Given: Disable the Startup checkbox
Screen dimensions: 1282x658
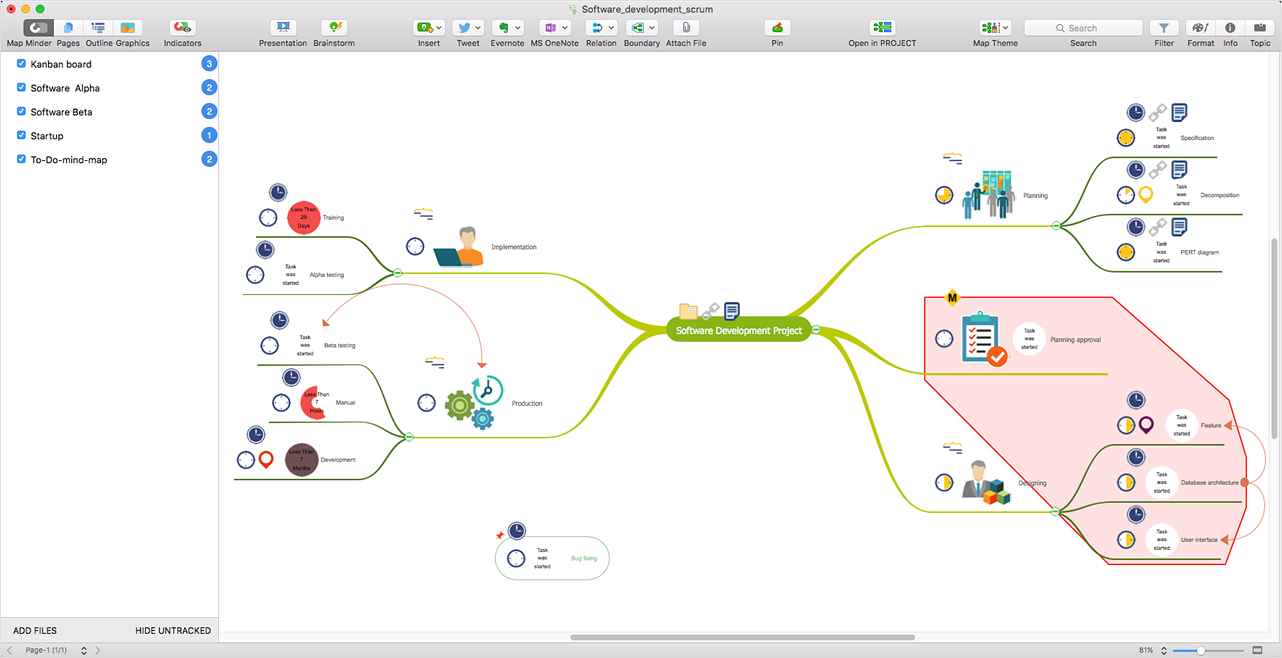Looking at the screenshot, I should (22, 136).
